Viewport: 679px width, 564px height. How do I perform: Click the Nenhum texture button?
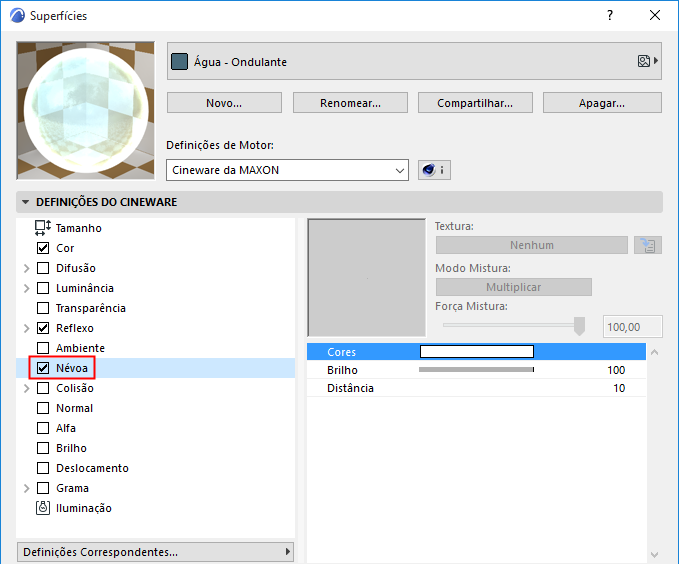pyautogui.click(x=532, y=245)
